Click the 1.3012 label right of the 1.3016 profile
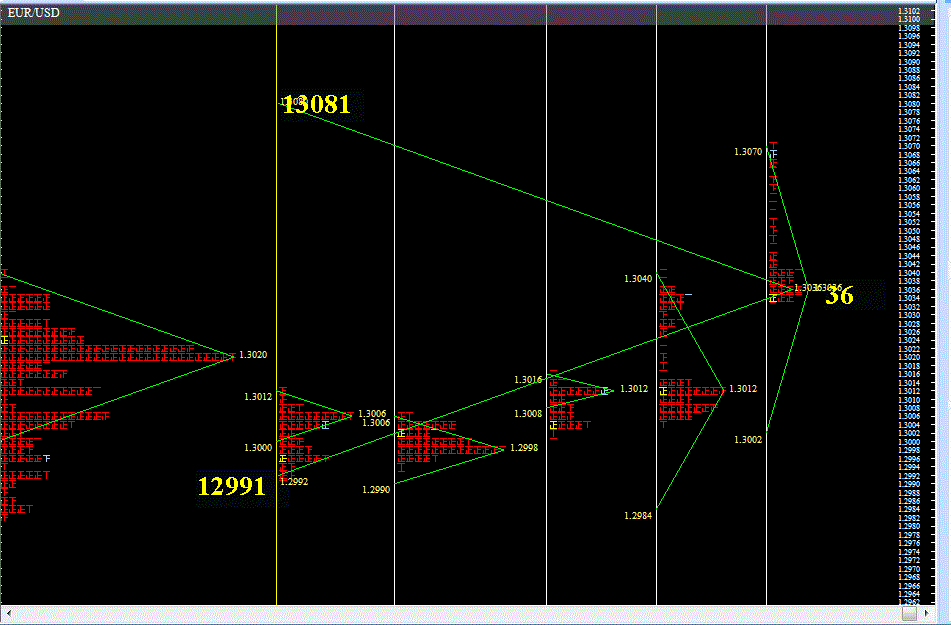 coord(634,389)
